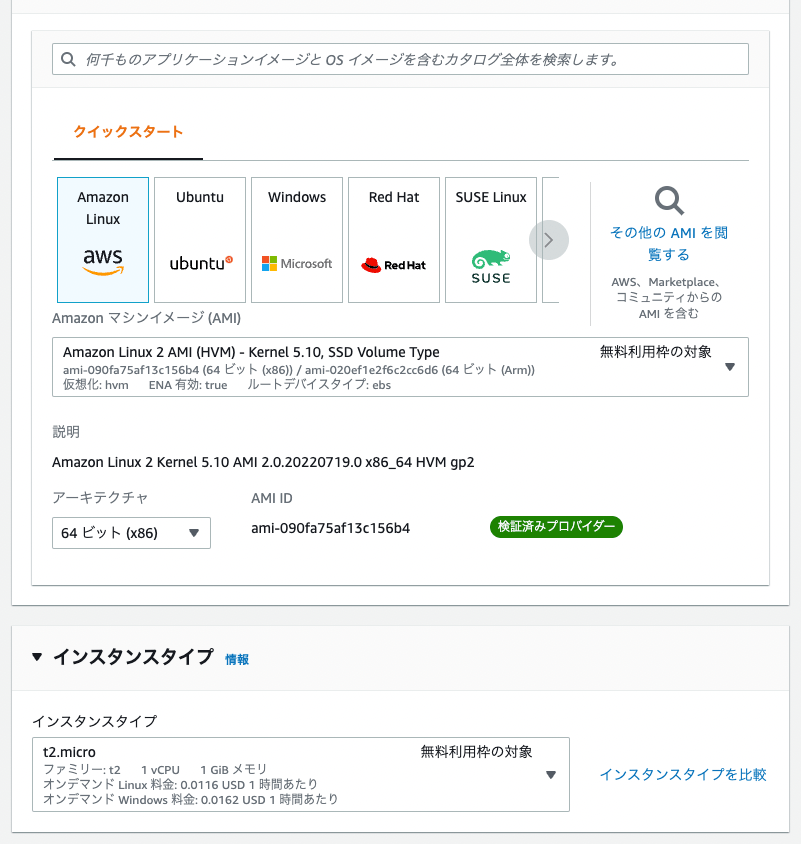Switch to the クイックスタート tab
Viewport: 801px width, 844px height.
tap(128, 132)
